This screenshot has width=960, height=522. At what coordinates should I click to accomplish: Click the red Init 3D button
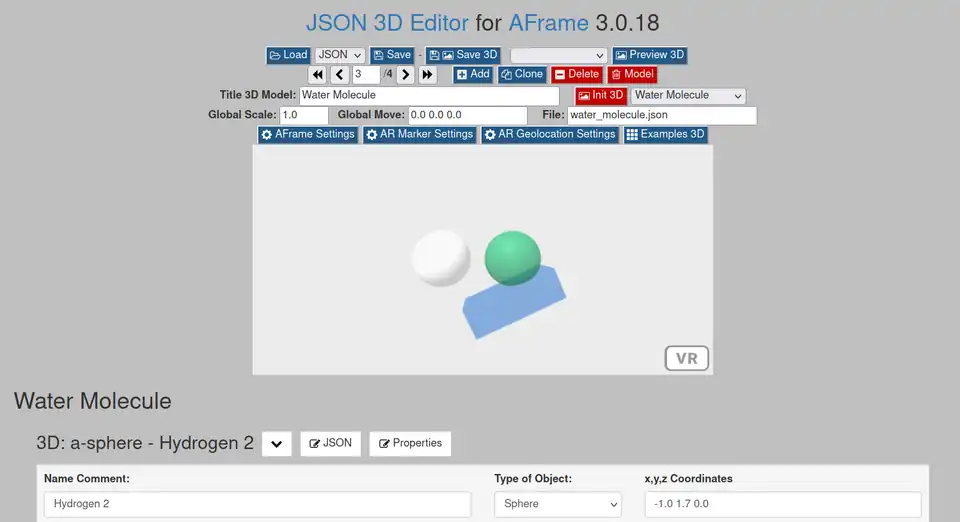(601, 95)
